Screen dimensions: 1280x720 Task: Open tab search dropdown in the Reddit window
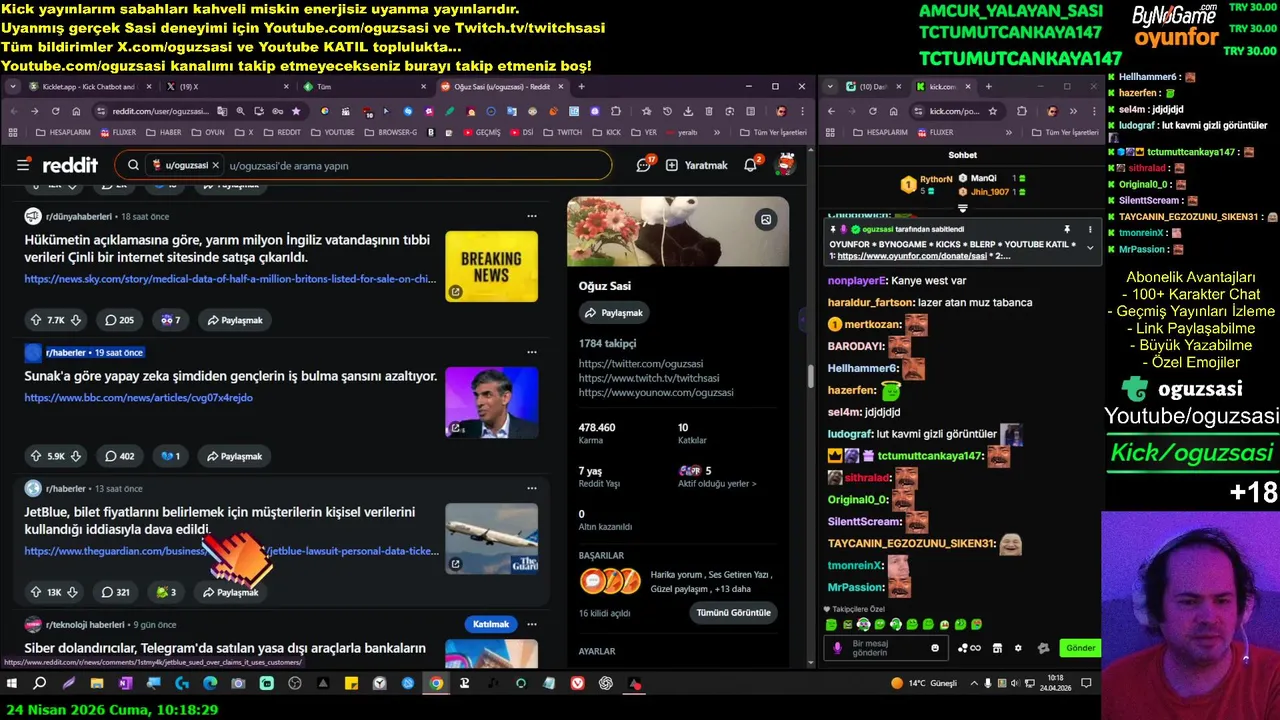pyautogui.click(x=13, y=87)
